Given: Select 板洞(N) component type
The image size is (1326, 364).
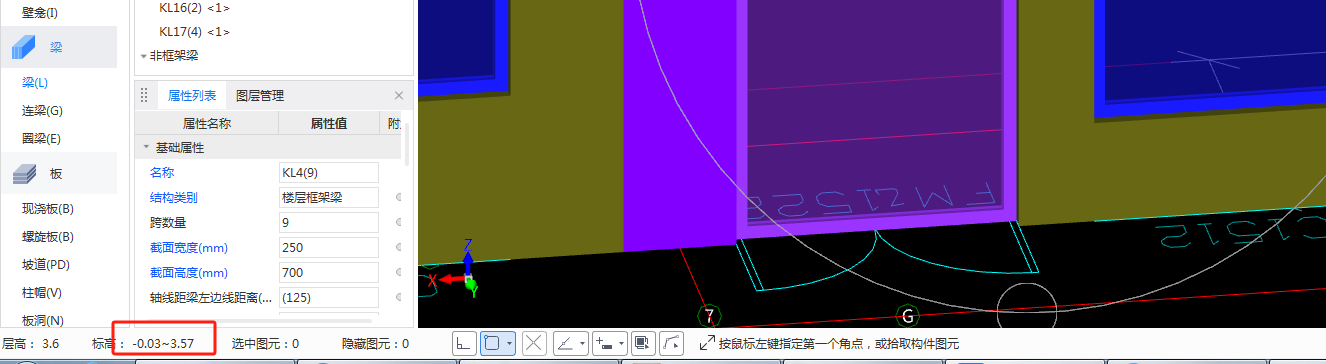Looking at the screenshot, I should [42, 321].
